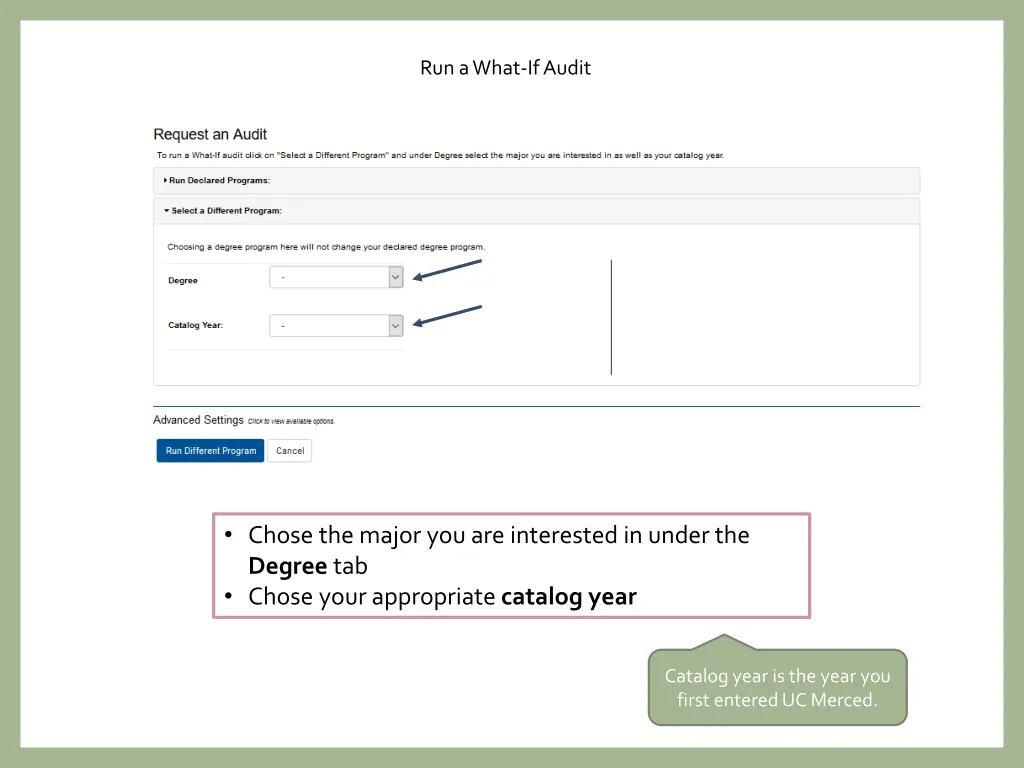The image size is (1024, 768).
Task: Click the 'Choosing a degree program here' notice
Action: pos(326,247)
